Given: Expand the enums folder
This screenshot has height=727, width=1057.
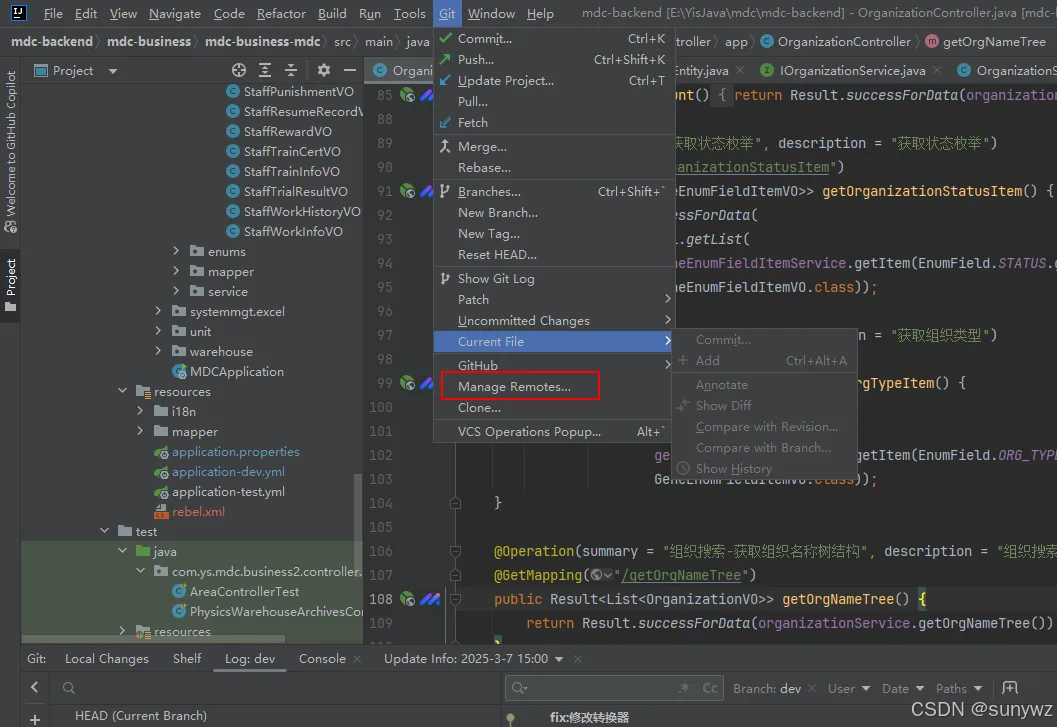Looking at the screenshot, I should coord(176,251).
